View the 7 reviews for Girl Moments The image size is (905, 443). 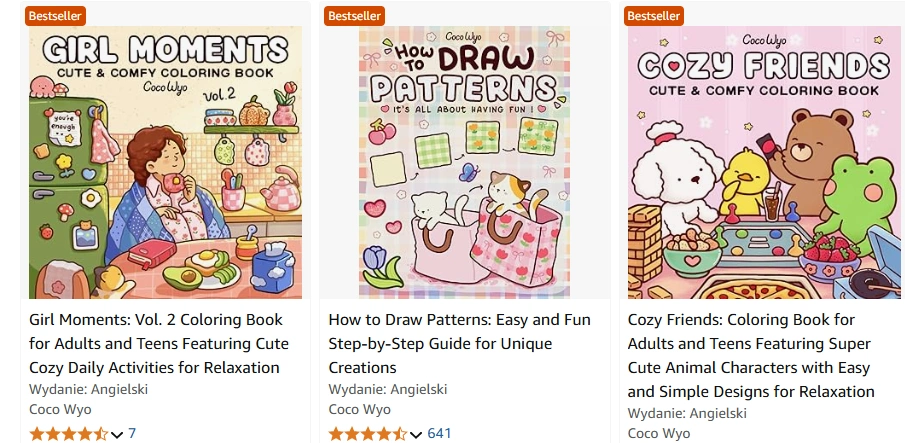point(132,433)
